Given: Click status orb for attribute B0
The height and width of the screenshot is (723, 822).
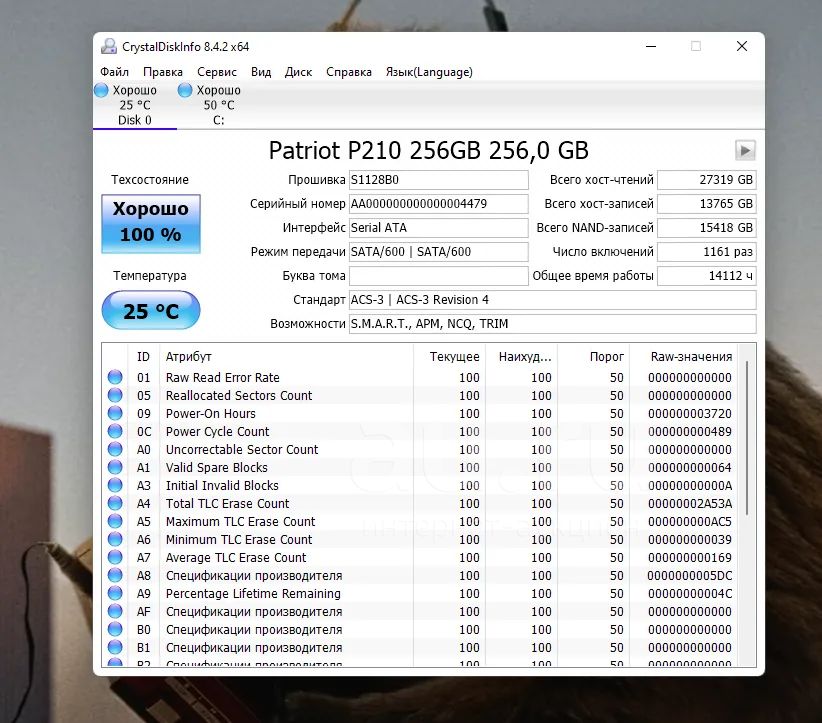Looking at the screenshot, I should (x=115, y=629).
